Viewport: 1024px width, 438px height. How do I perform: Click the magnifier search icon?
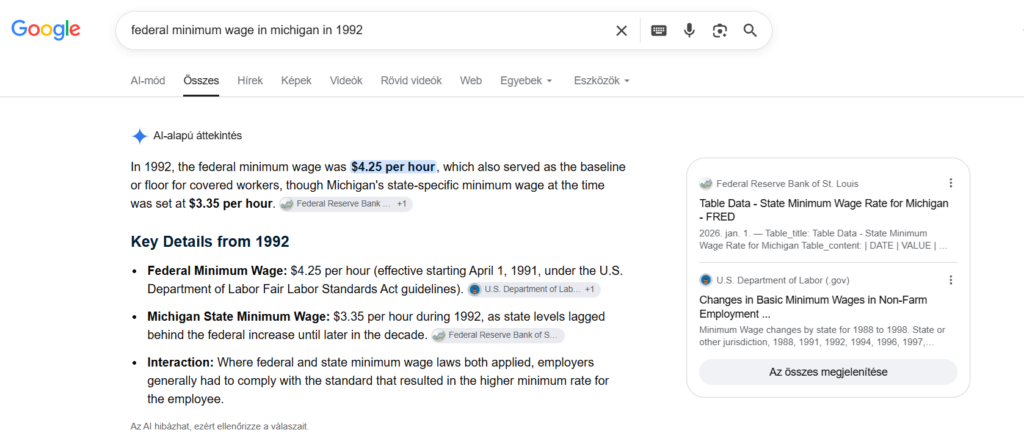(x=750, y=31)
